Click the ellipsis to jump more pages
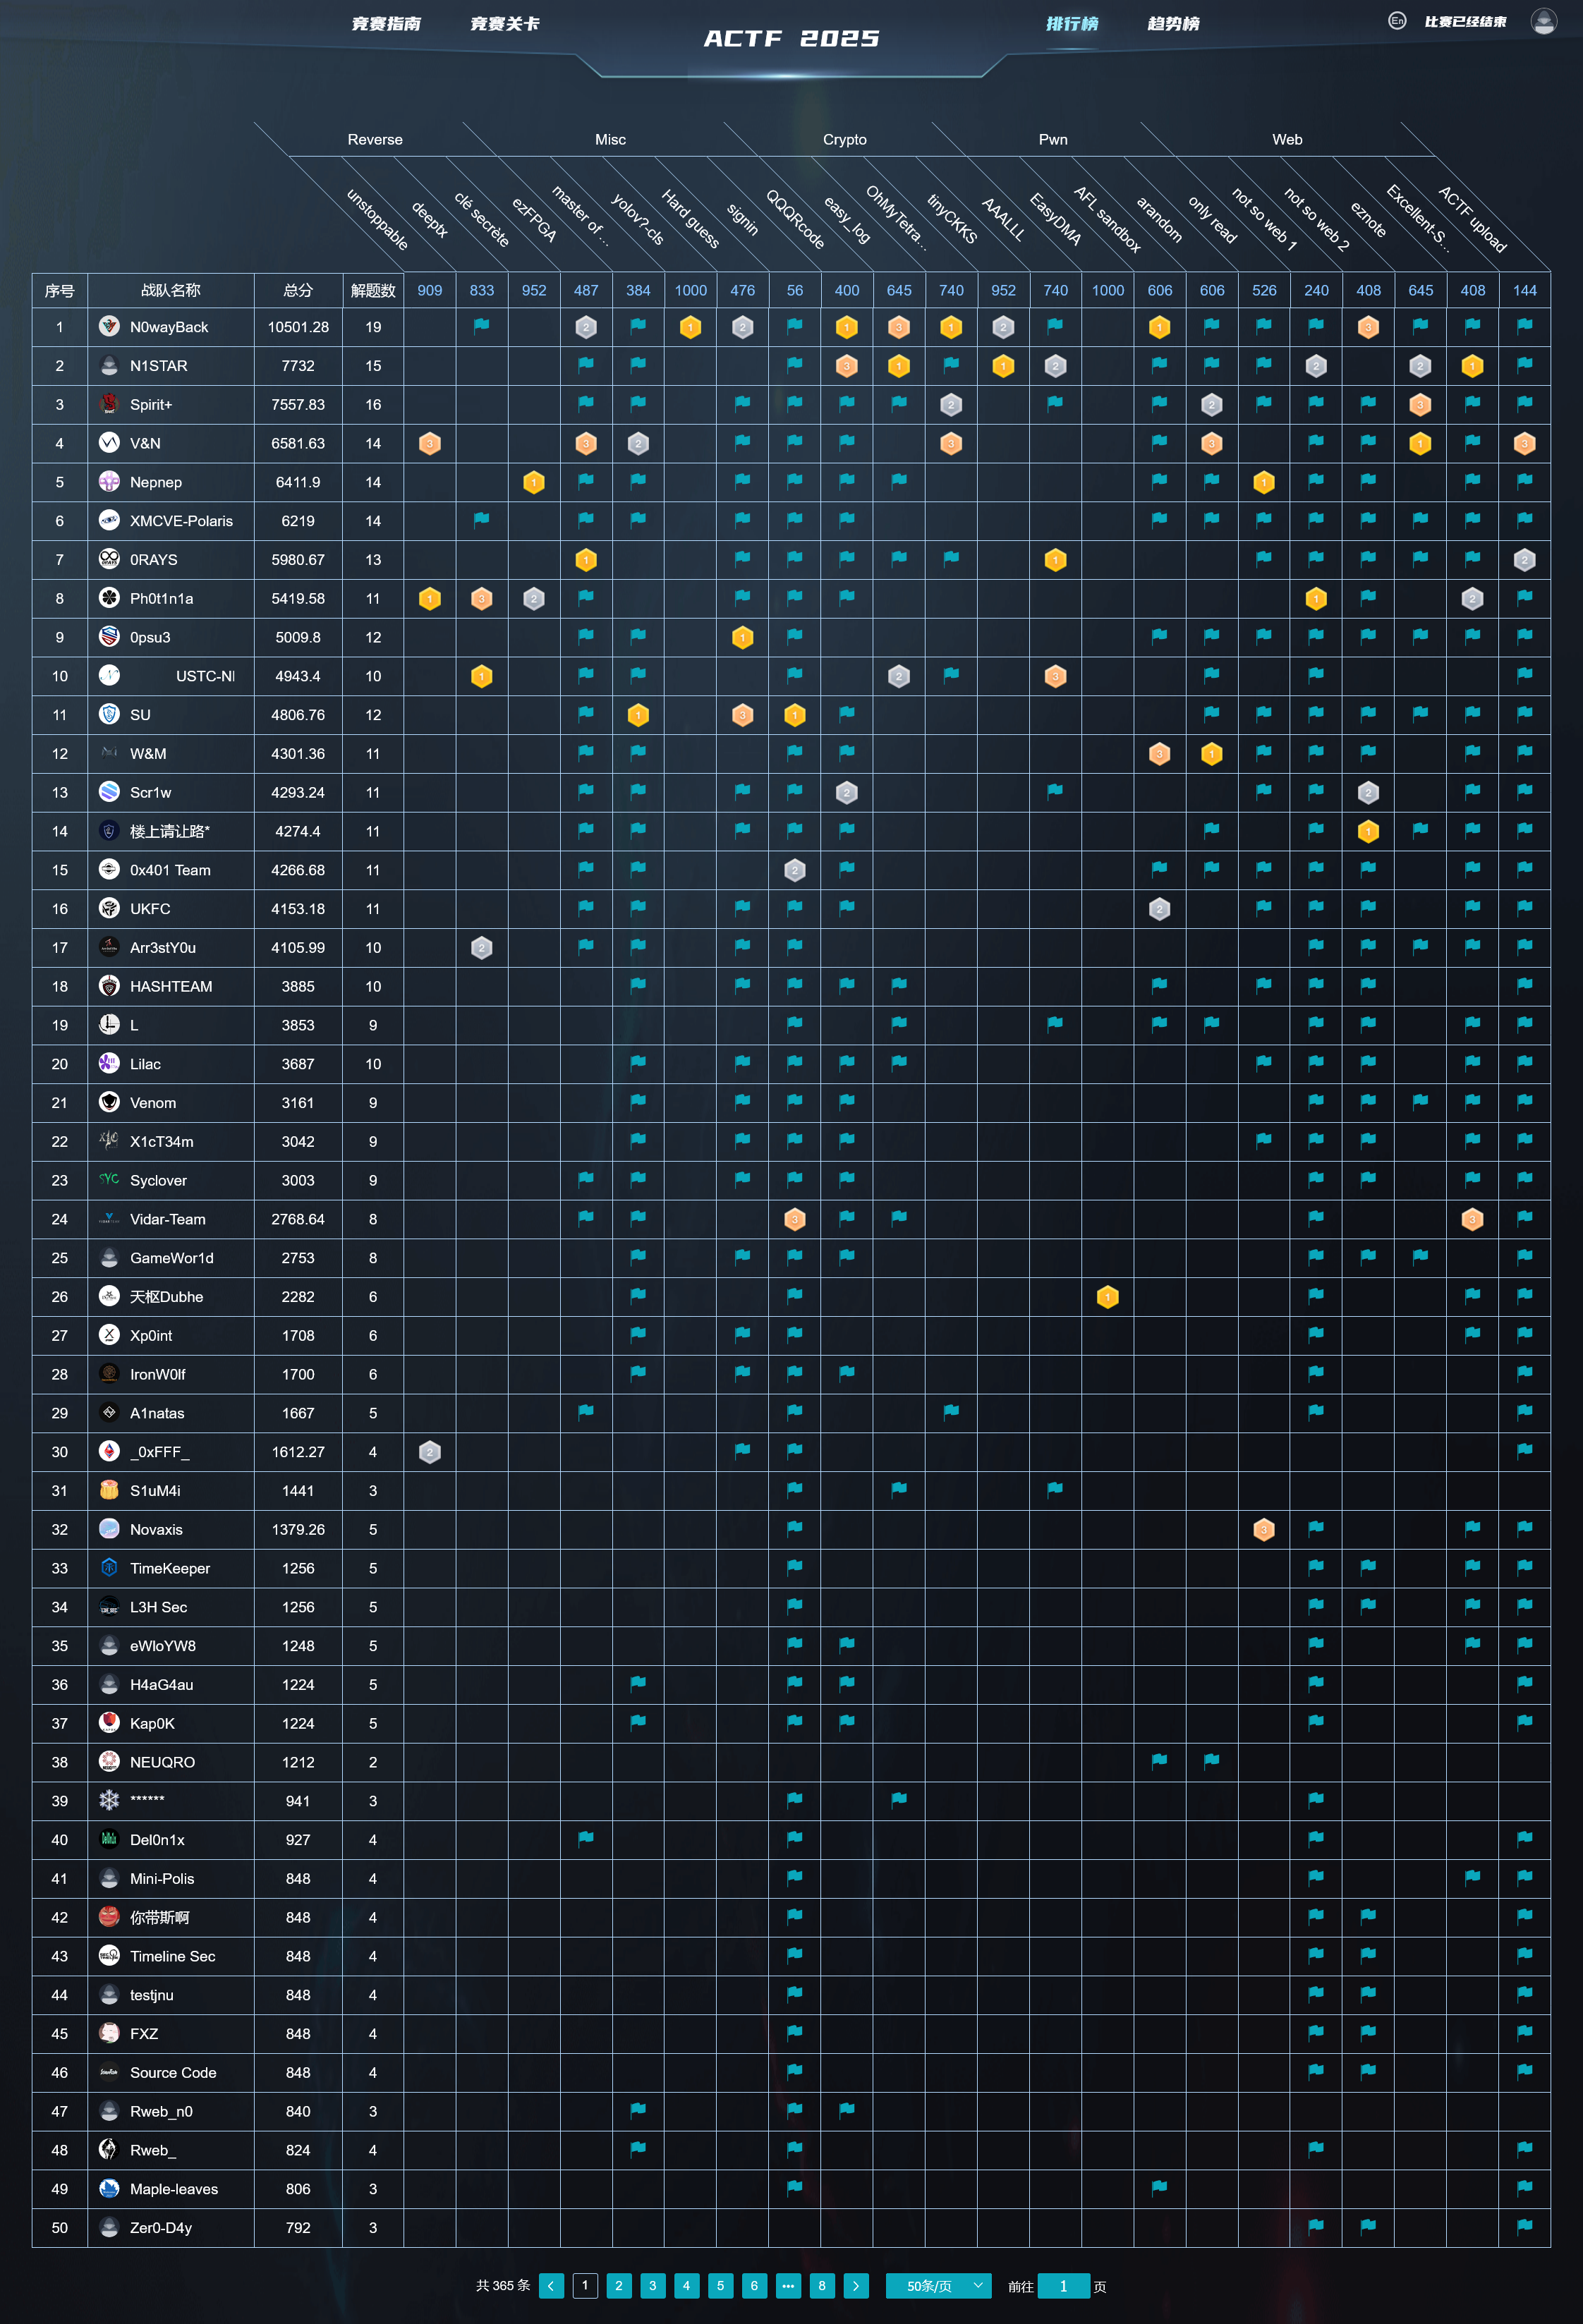The image size is (1583, 2324). click(x=788, y=2286)
